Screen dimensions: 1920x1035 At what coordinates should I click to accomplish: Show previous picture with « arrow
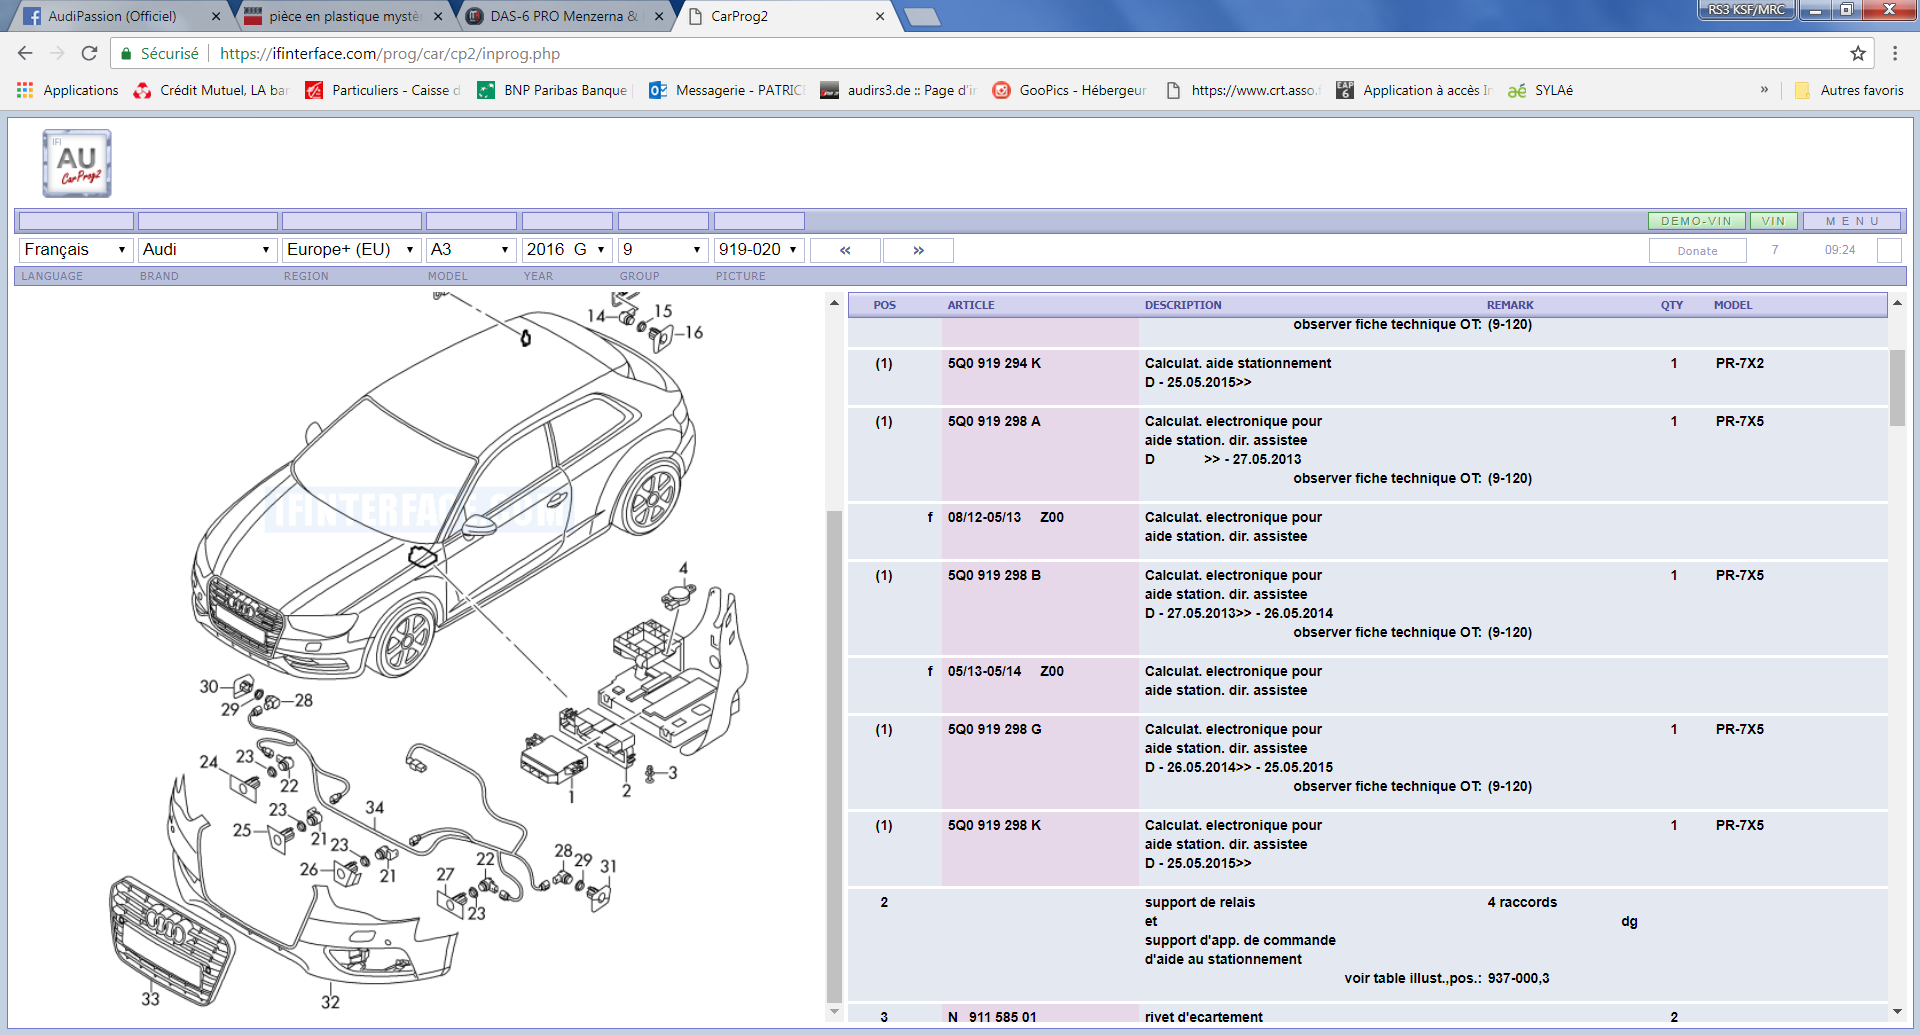click(845, 250)
